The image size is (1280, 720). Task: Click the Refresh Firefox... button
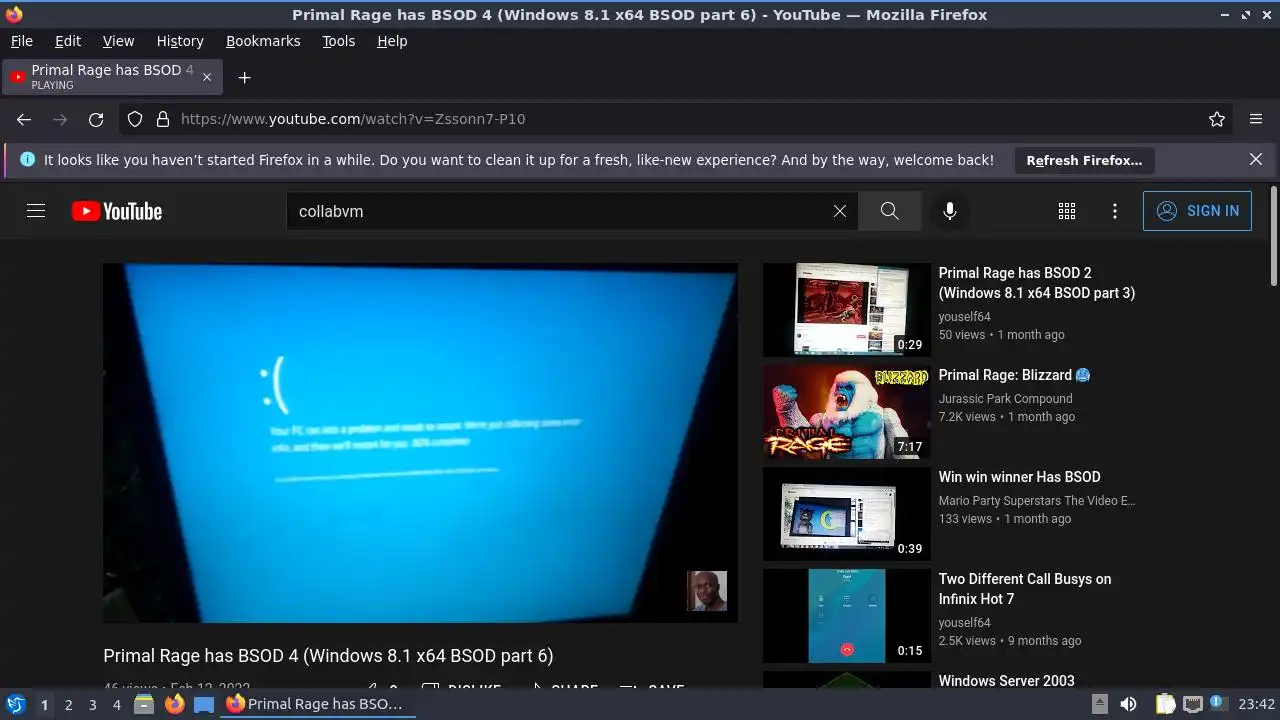[1084, 160]
